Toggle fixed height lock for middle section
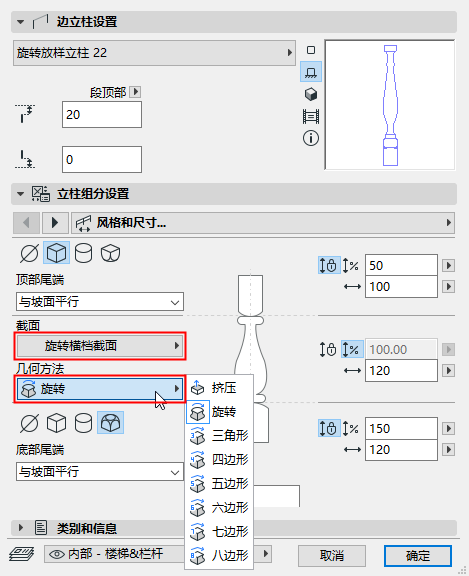The width and height of the screenshot is (469, 576). pos(328,349)
